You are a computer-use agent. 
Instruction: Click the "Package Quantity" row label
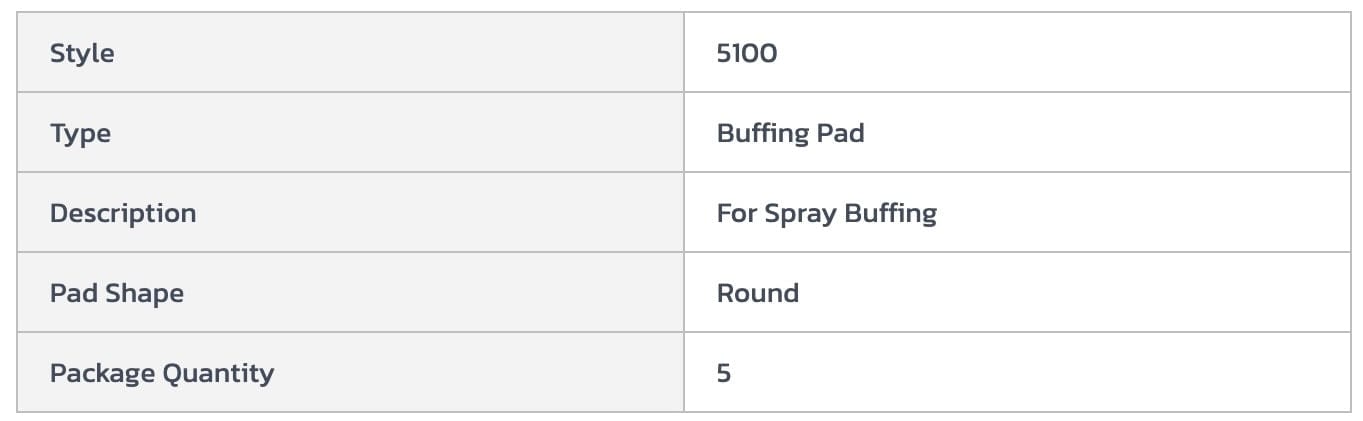[162, 373]
